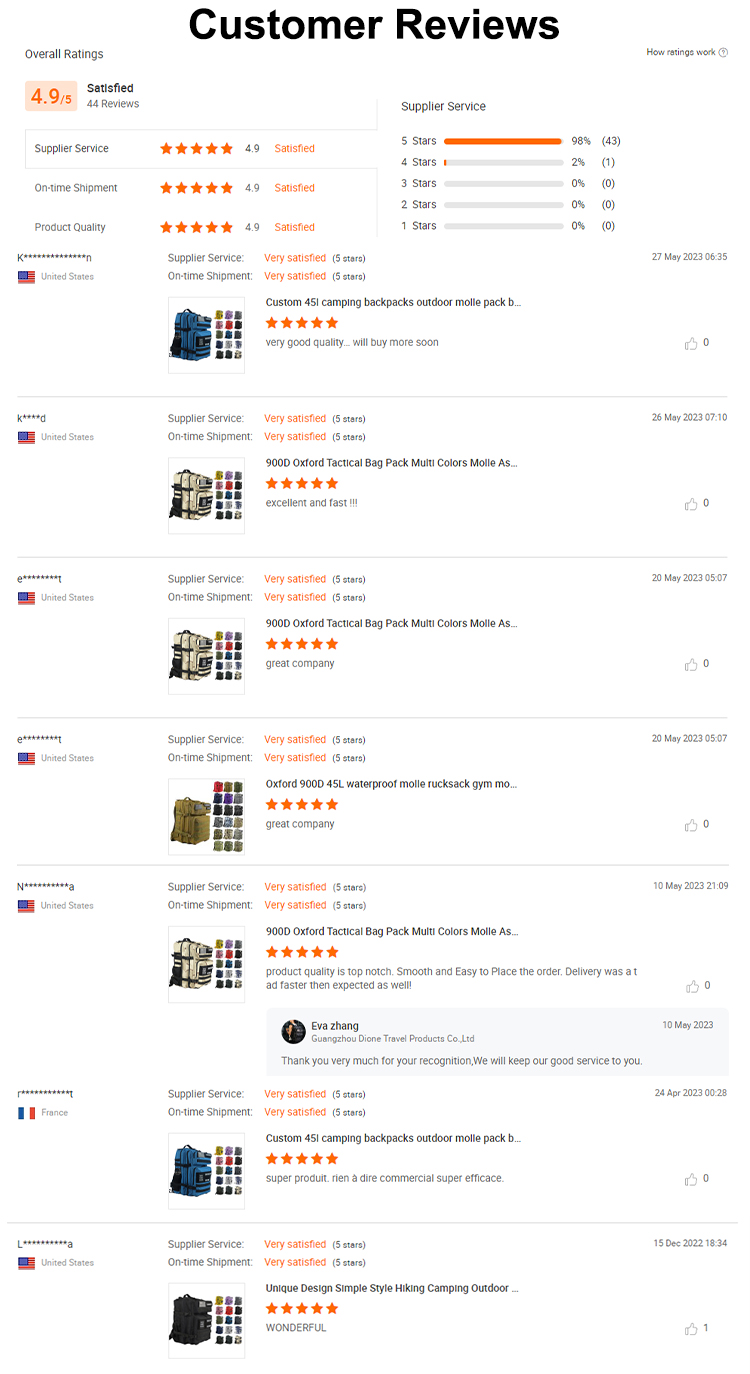The height and width of the screenshot is (1374, 750).
Task: Like the French review about super produit
Action: coord(691,1179)
